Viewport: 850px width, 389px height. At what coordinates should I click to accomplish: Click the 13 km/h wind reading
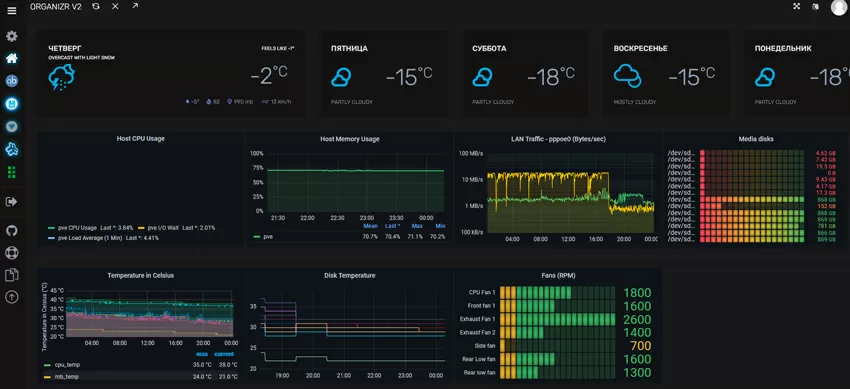click(x=276, y=101)
